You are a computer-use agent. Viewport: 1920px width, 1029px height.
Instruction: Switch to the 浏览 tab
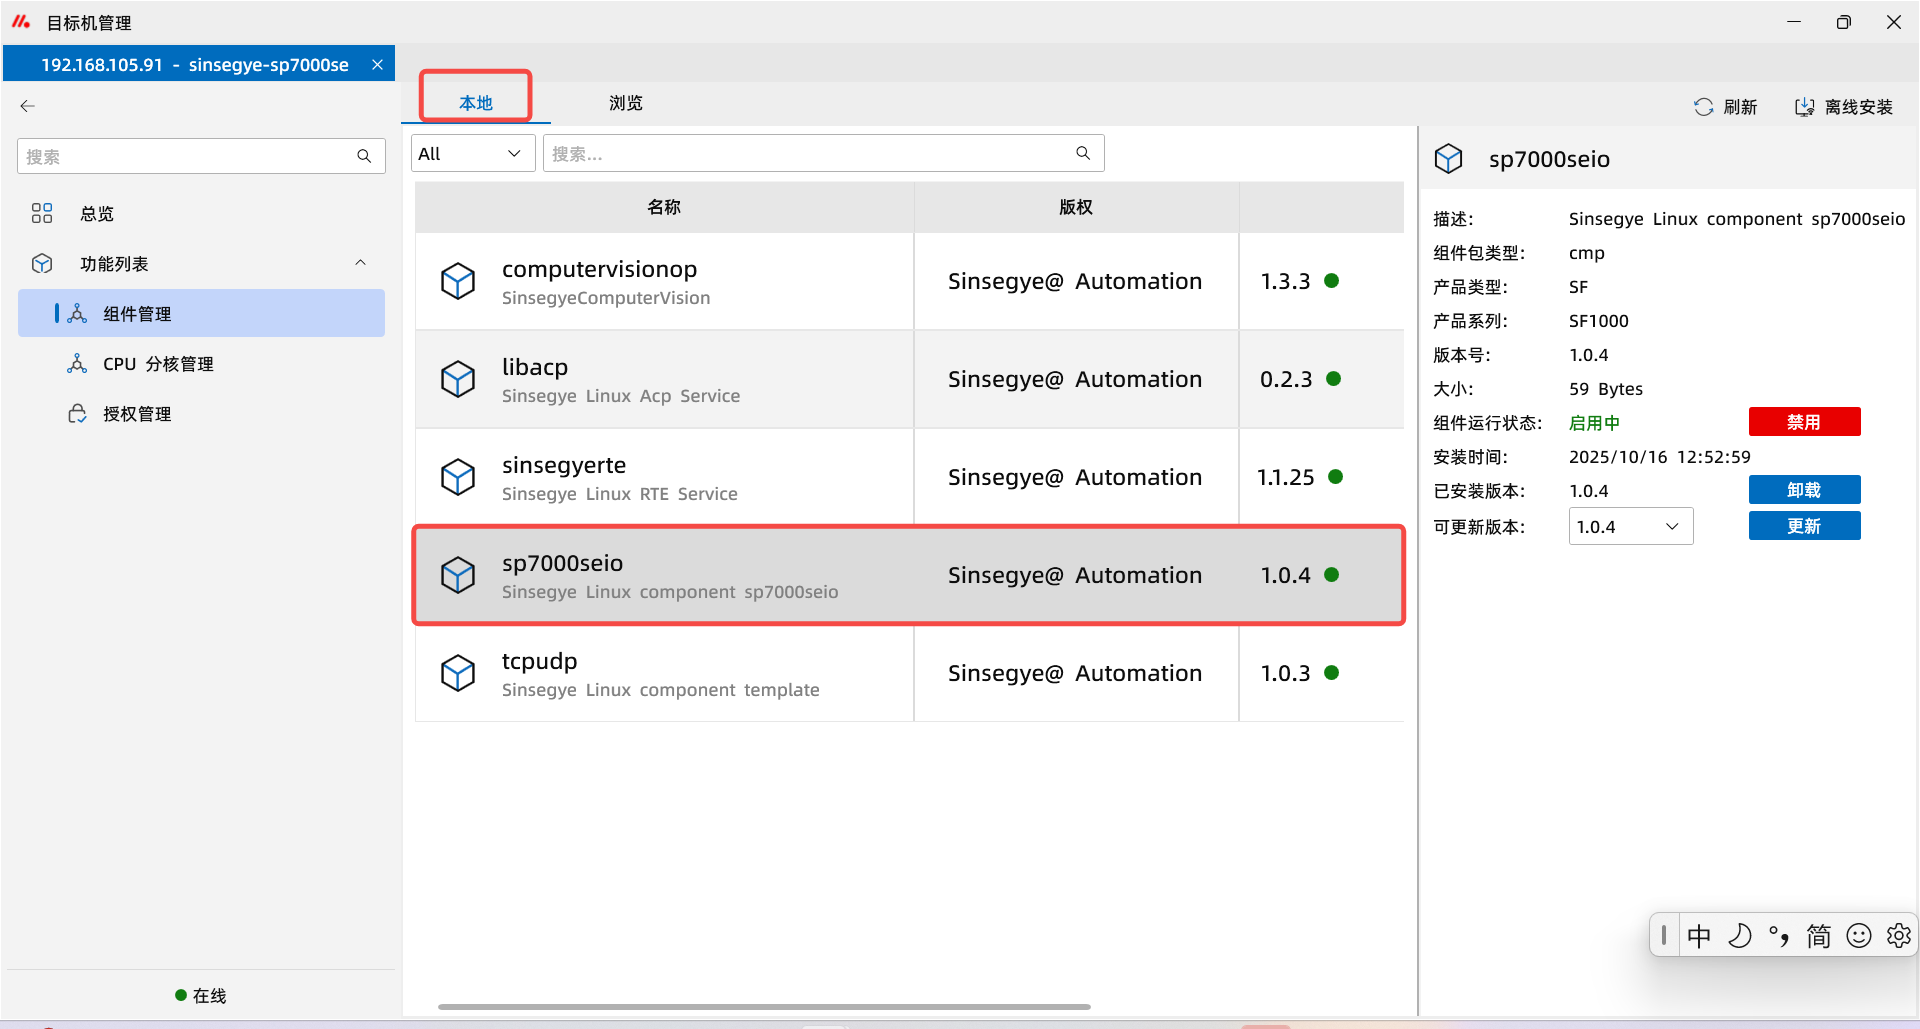click(626, 103)
